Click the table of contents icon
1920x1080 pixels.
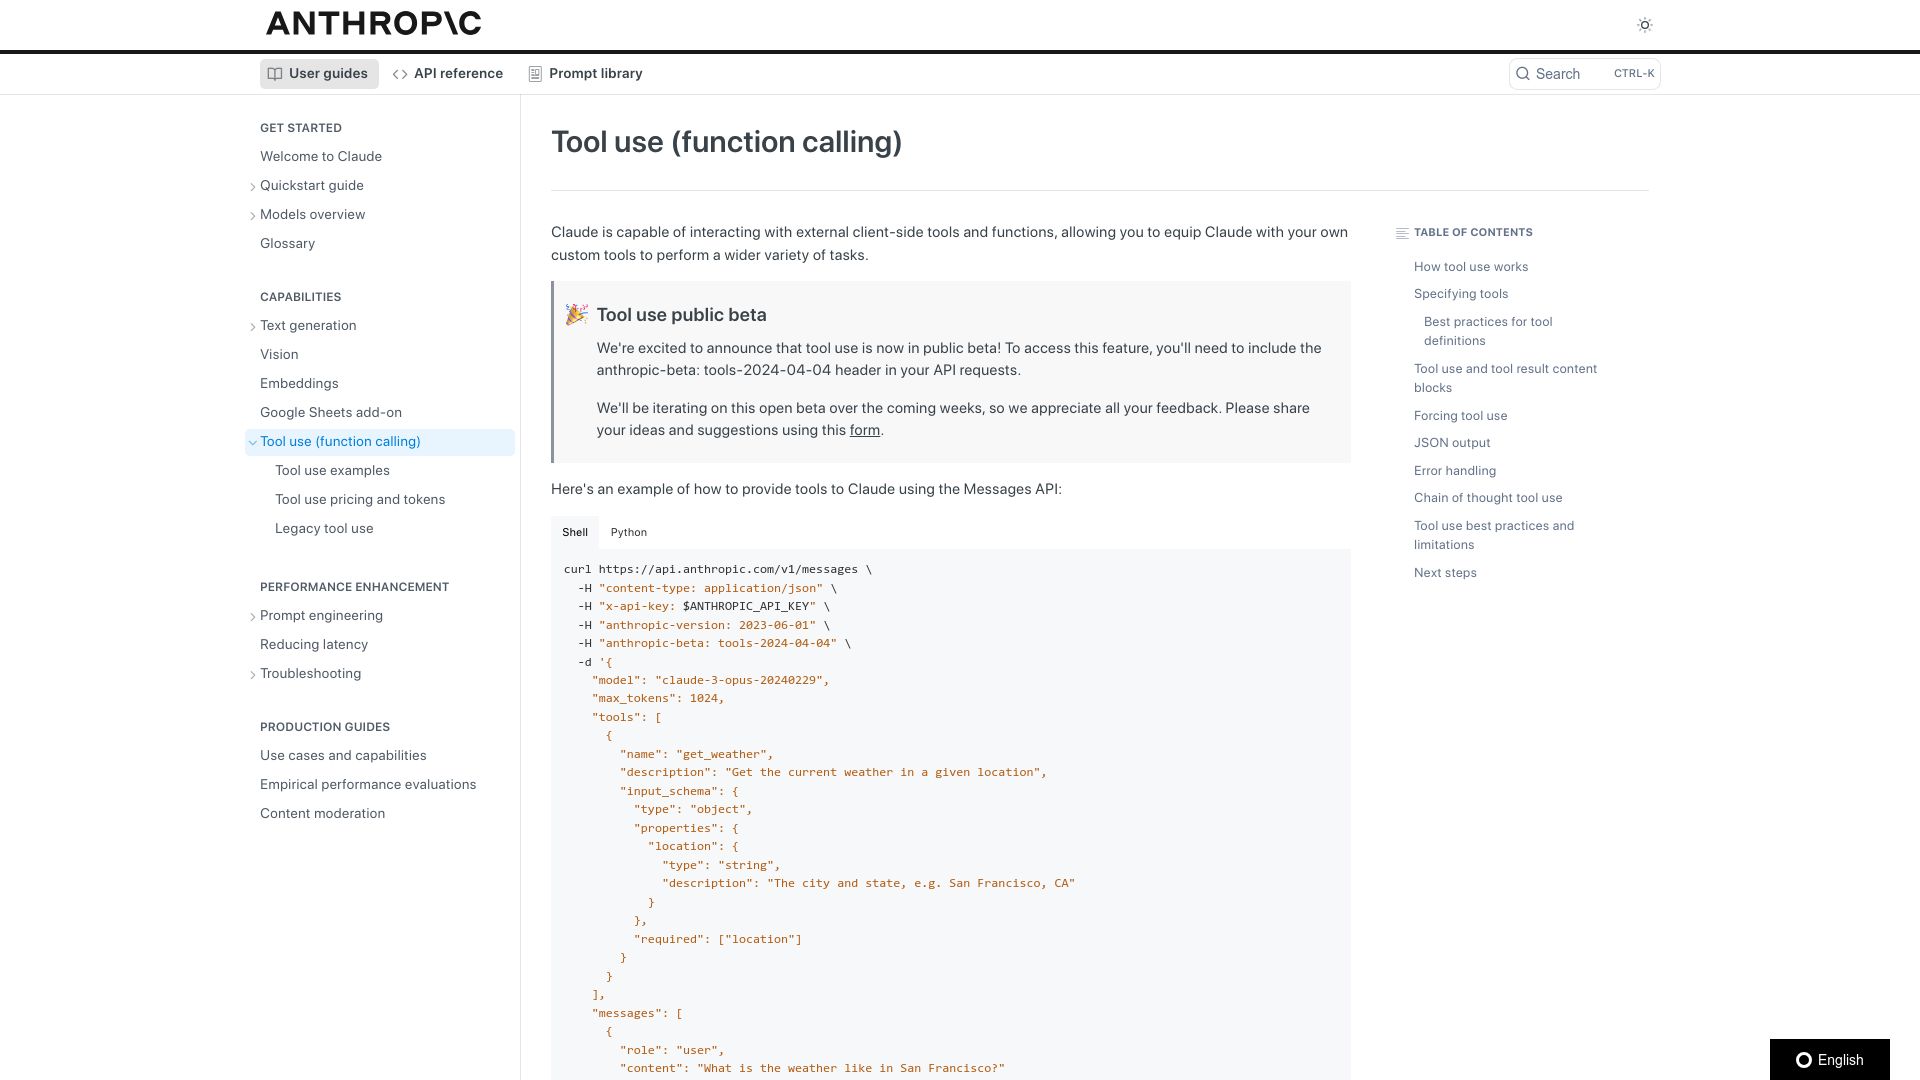(1402, 233)
